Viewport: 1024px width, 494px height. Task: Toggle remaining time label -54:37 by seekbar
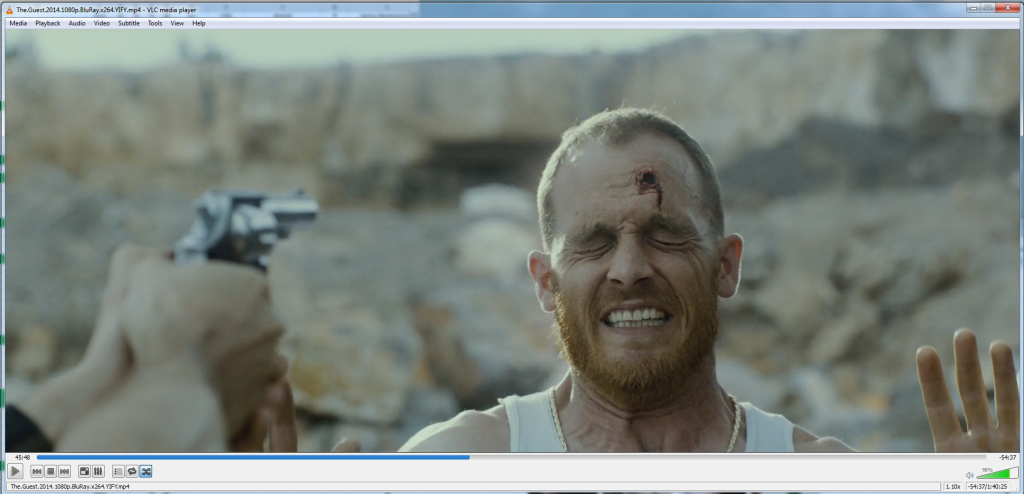[1008, 457]
